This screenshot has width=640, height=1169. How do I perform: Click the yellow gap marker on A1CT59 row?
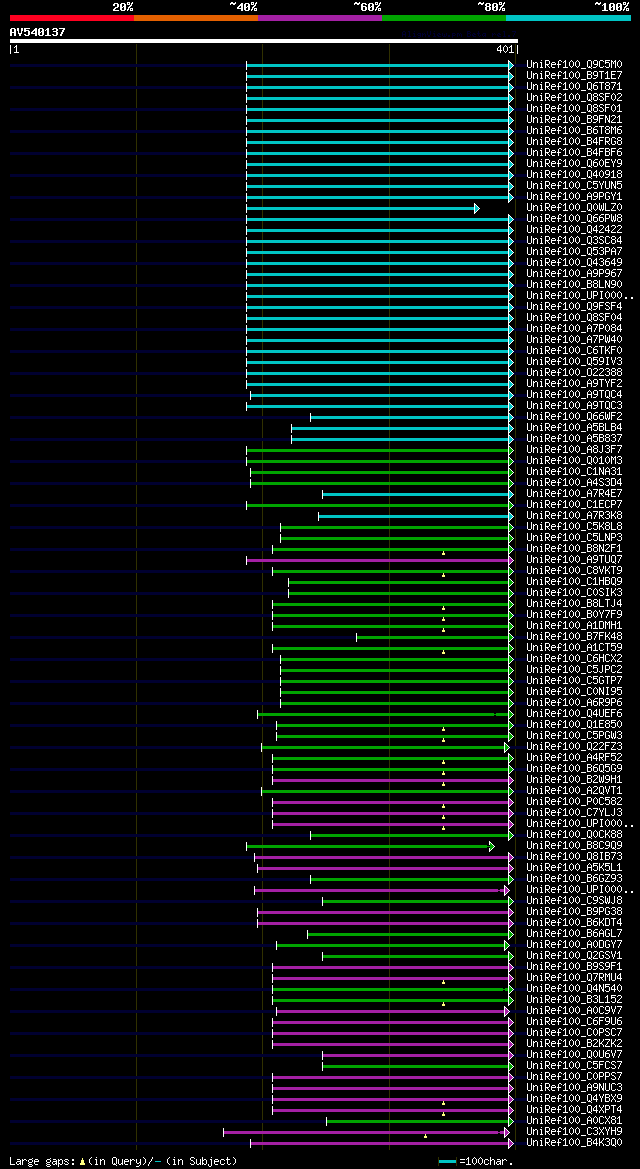pyautogui.click(x=443, y=652)
